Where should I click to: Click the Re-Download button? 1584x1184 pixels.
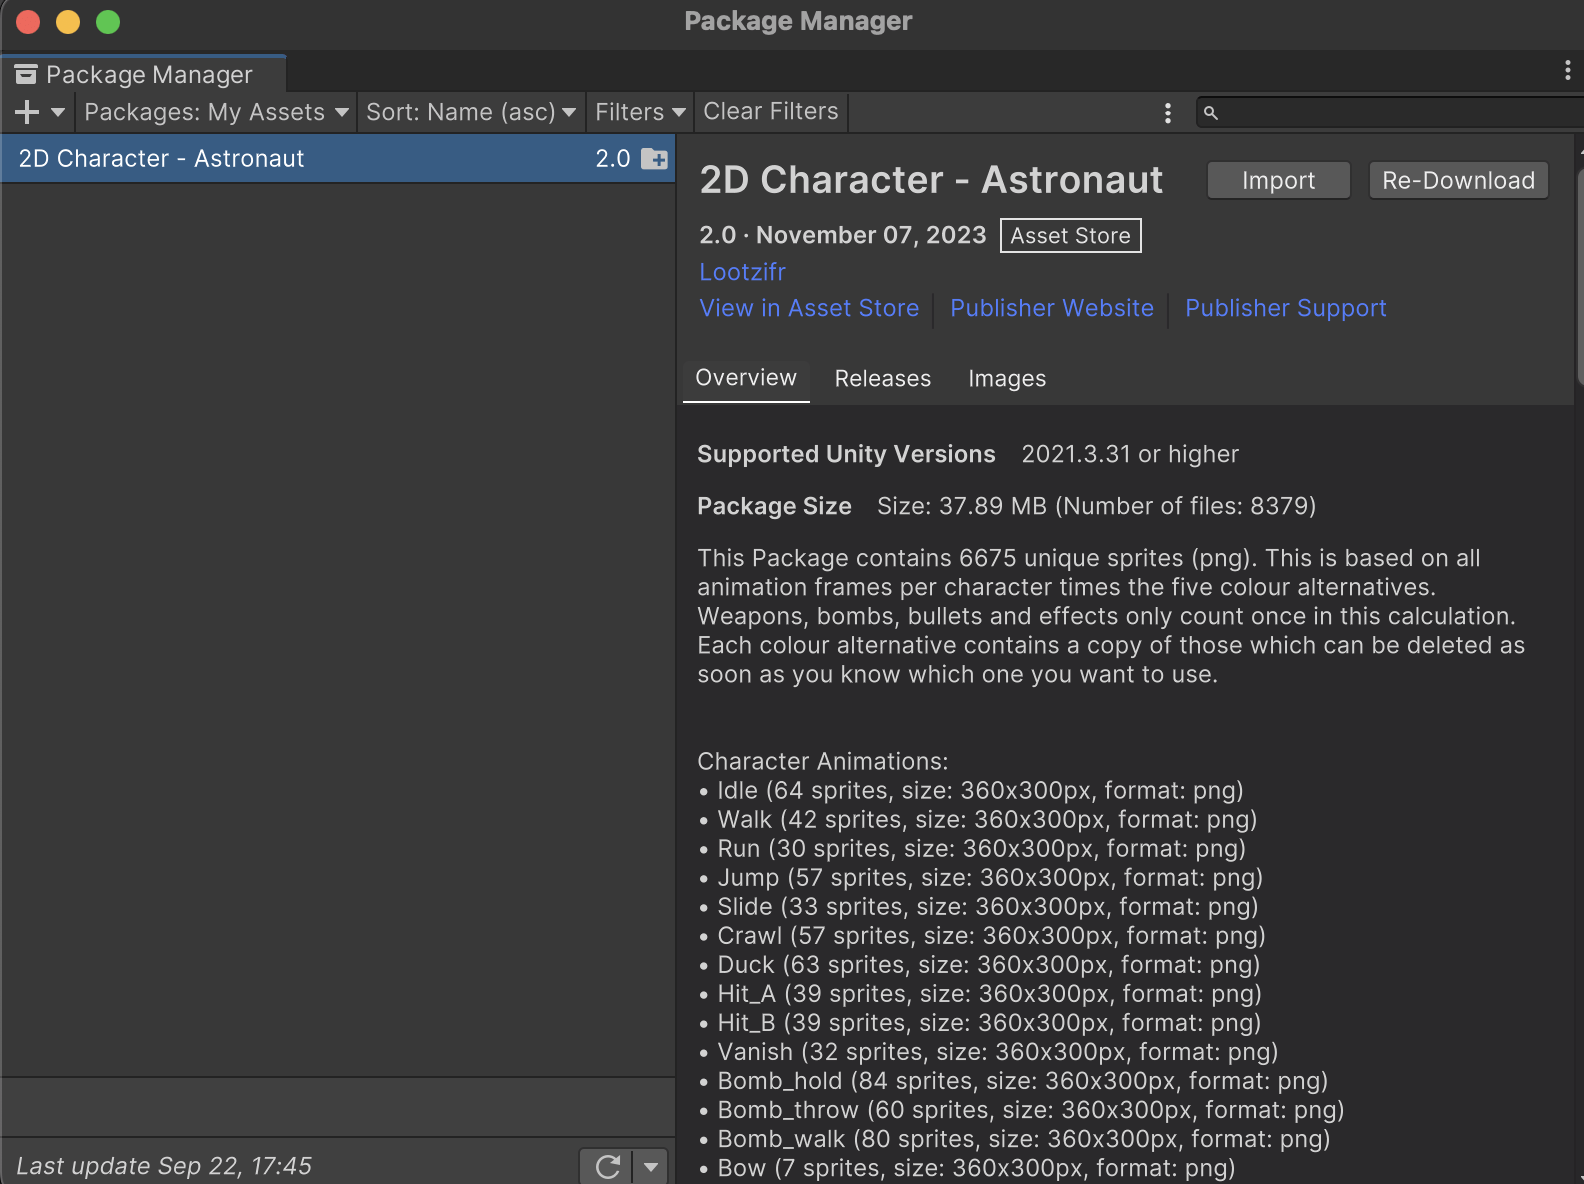tap(1458, 181)
